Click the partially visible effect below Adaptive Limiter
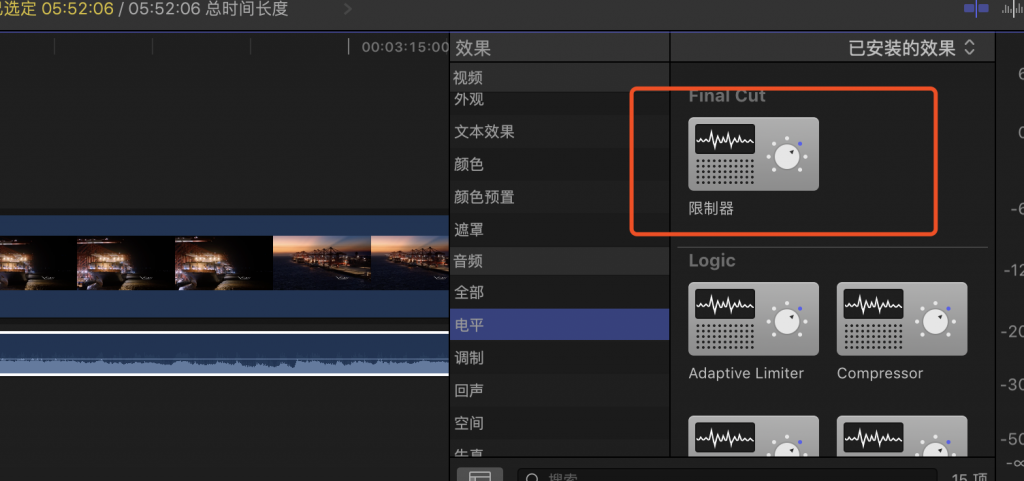This screenshot has height=481, width=1024. coord(753,436)
